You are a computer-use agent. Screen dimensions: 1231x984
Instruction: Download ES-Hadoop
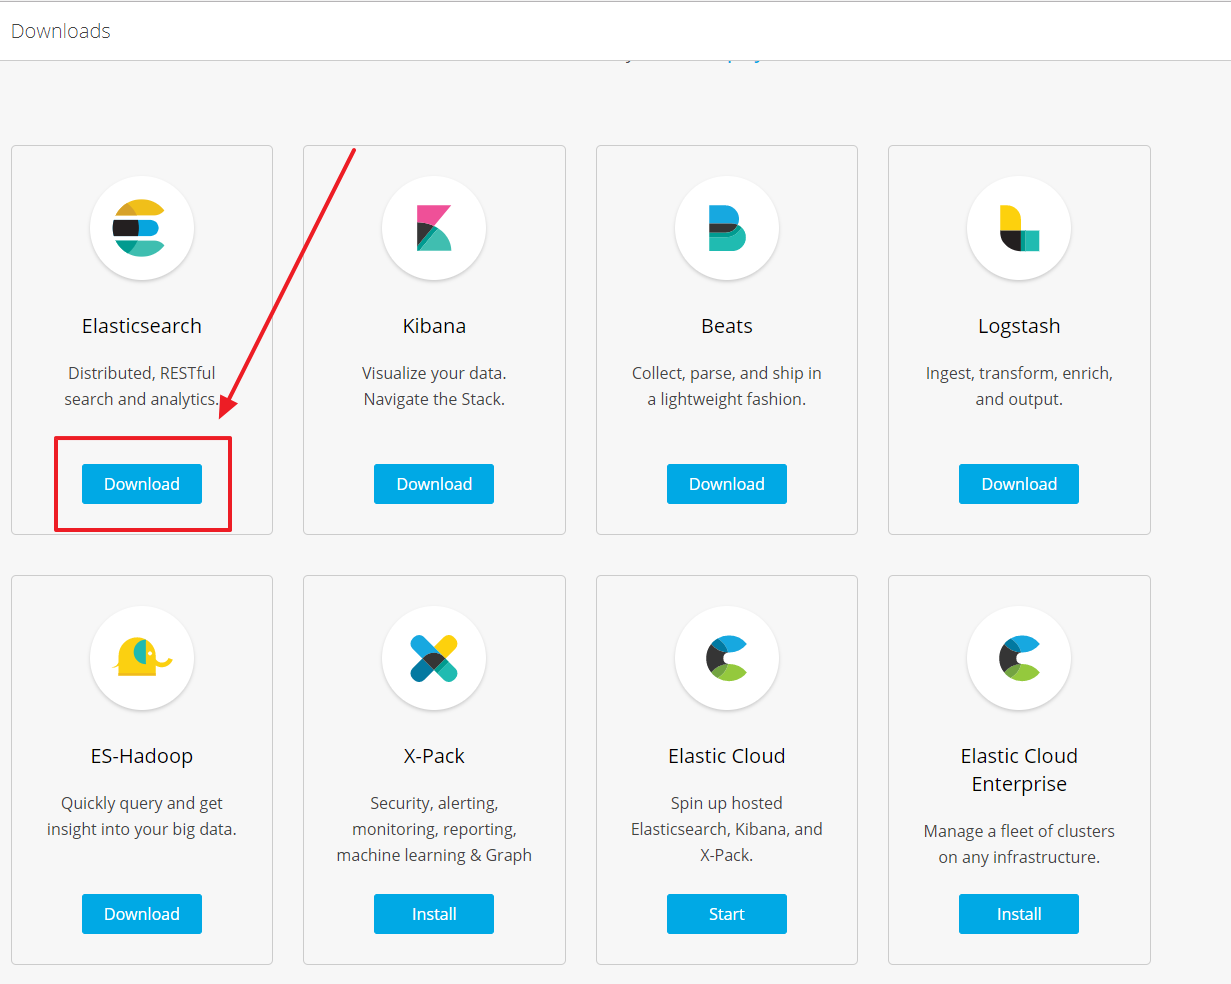pyautogui.click(x=142, y=914)
